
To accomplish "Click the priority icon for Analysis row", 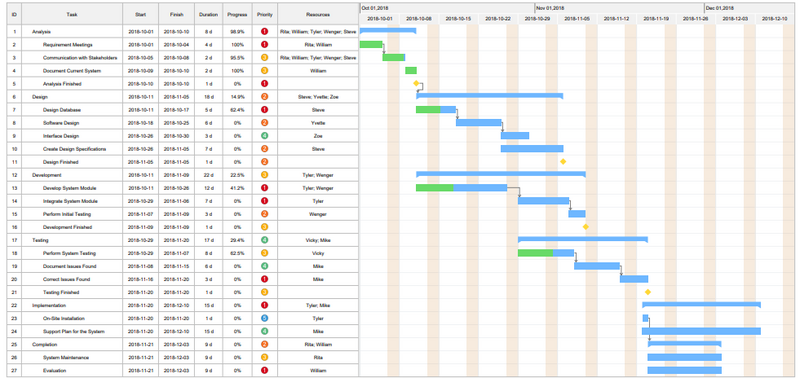I will pyautogui.click(x=264, y=32).
